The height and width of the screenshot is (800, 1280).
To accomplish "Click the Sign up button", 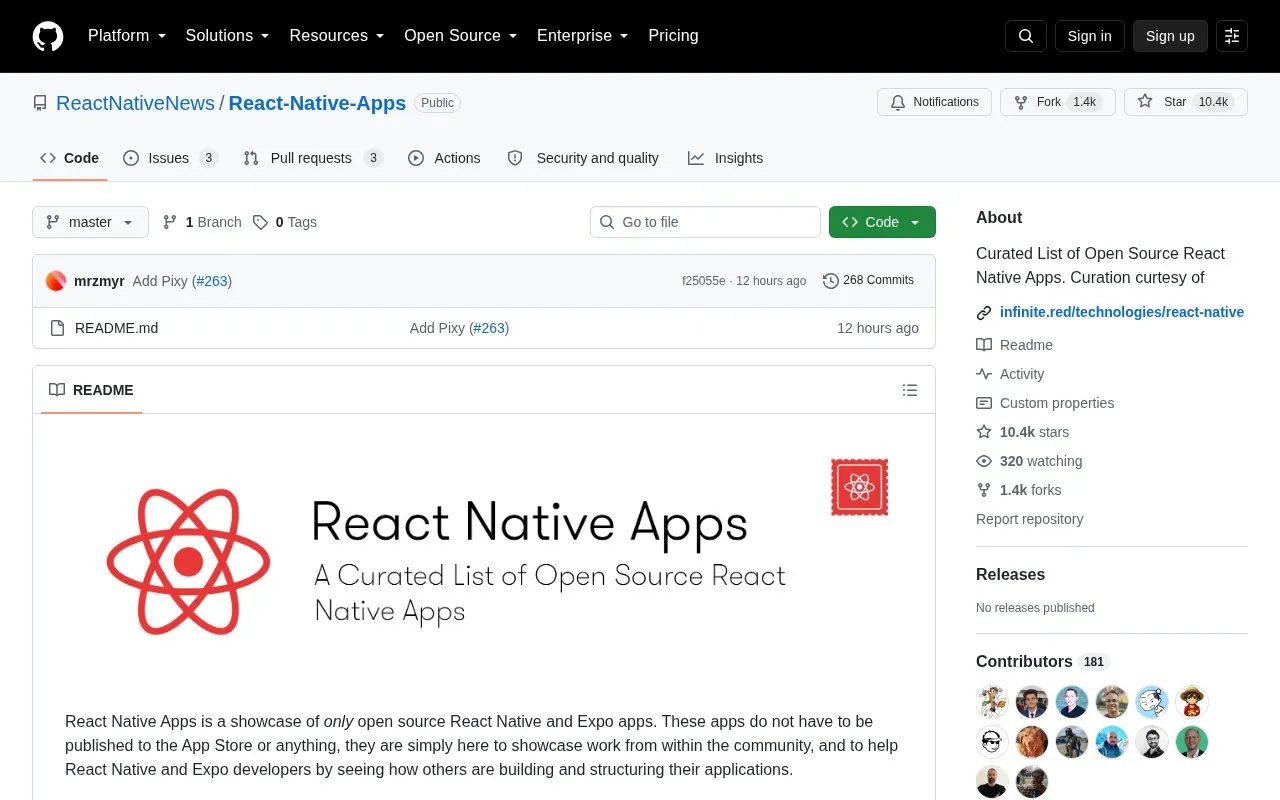I will point(1170,36).
